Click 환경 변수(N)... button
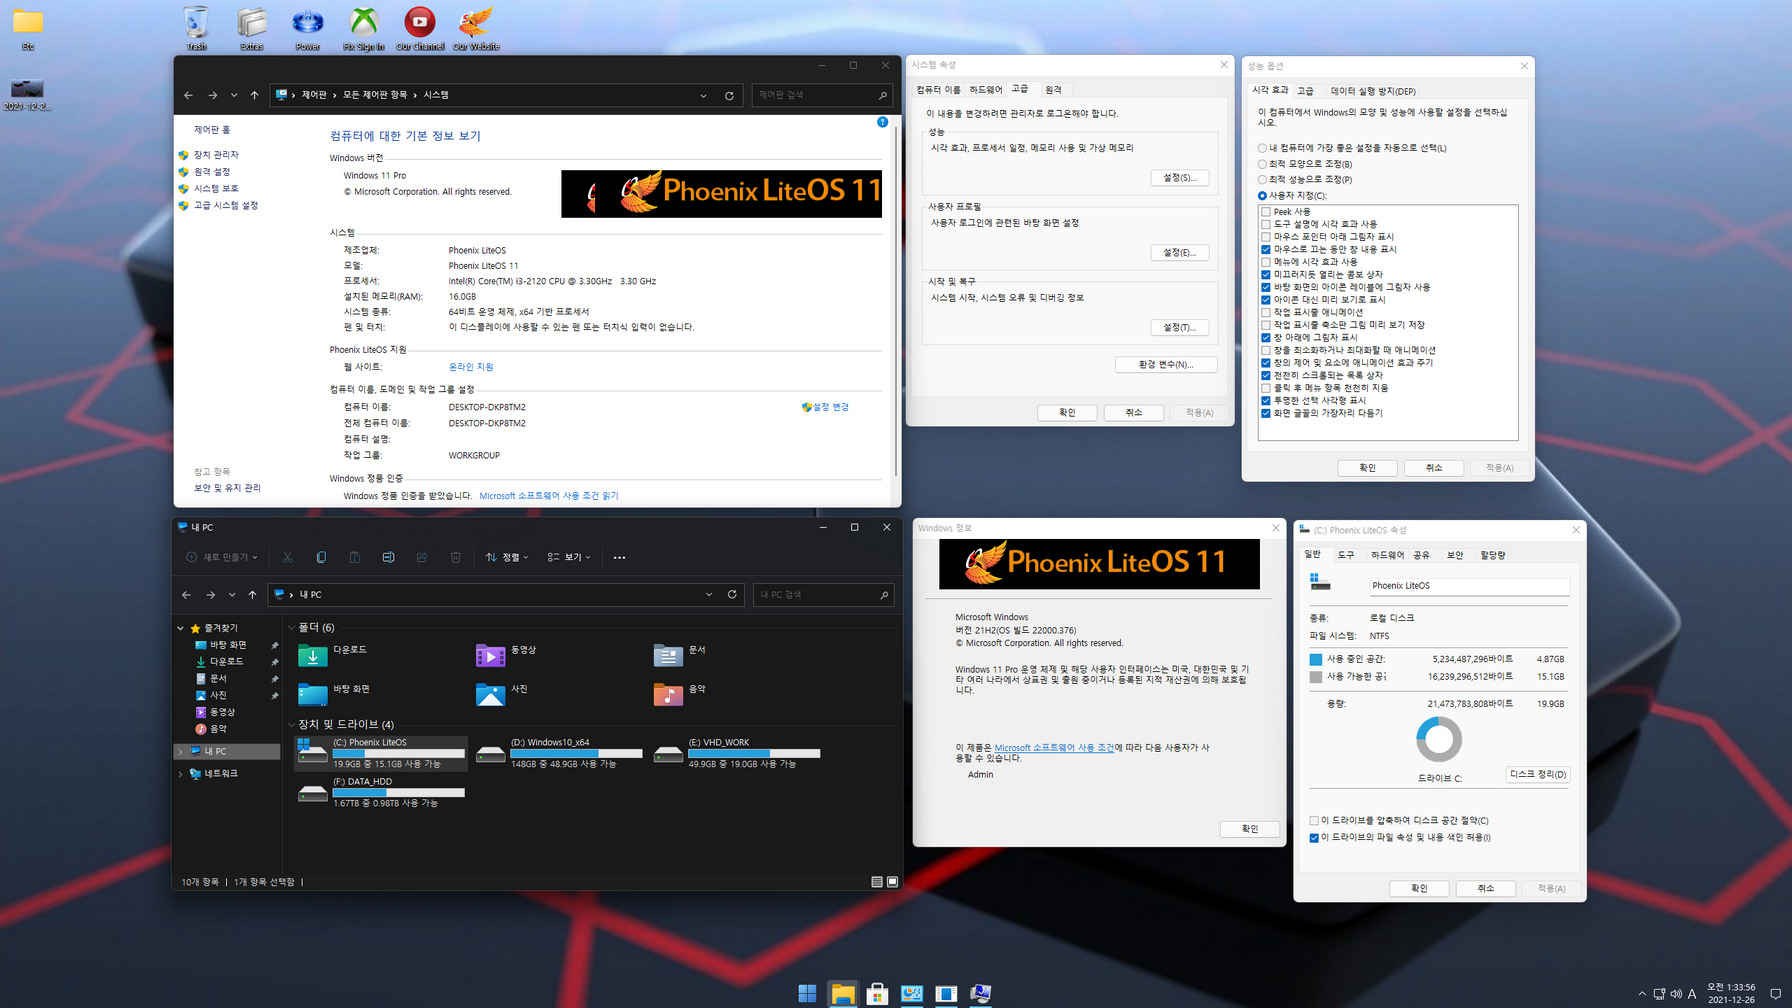 tap(1166, 365)
